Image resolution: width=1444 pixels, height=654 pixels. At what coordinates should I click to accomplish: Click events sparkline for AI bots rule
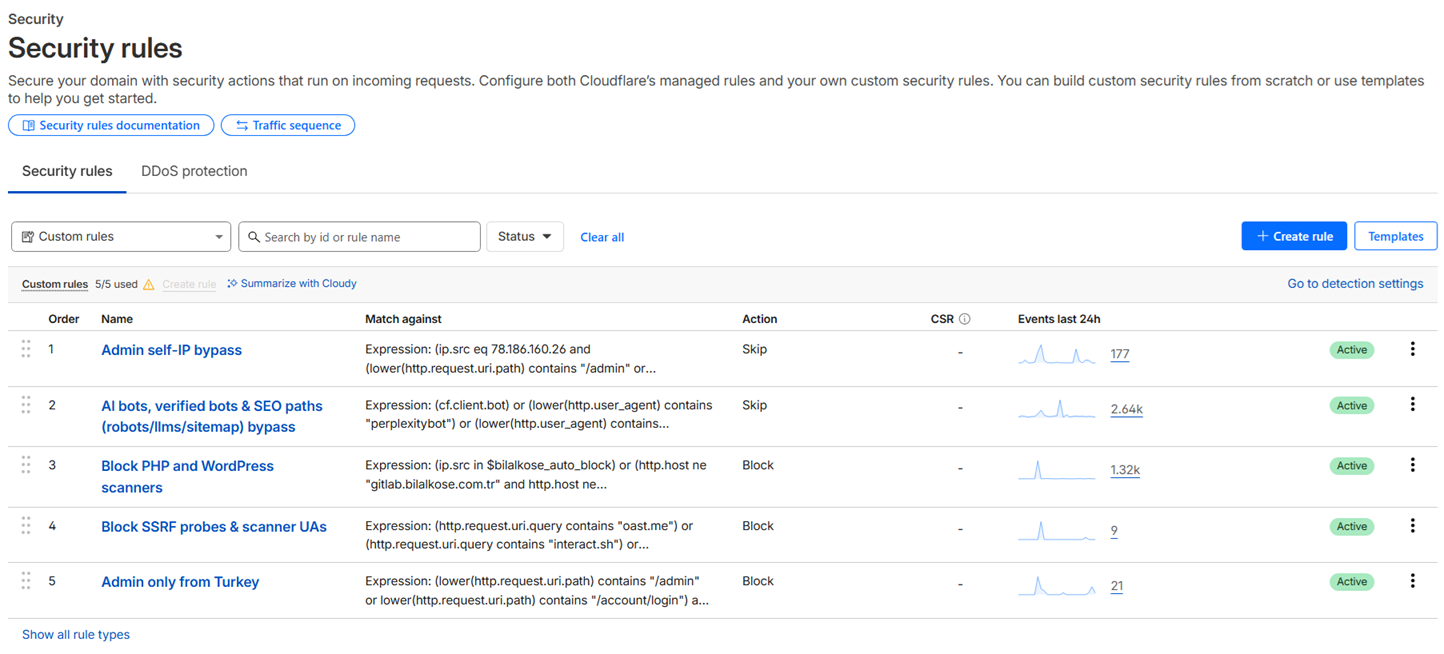coord(1057,409)
